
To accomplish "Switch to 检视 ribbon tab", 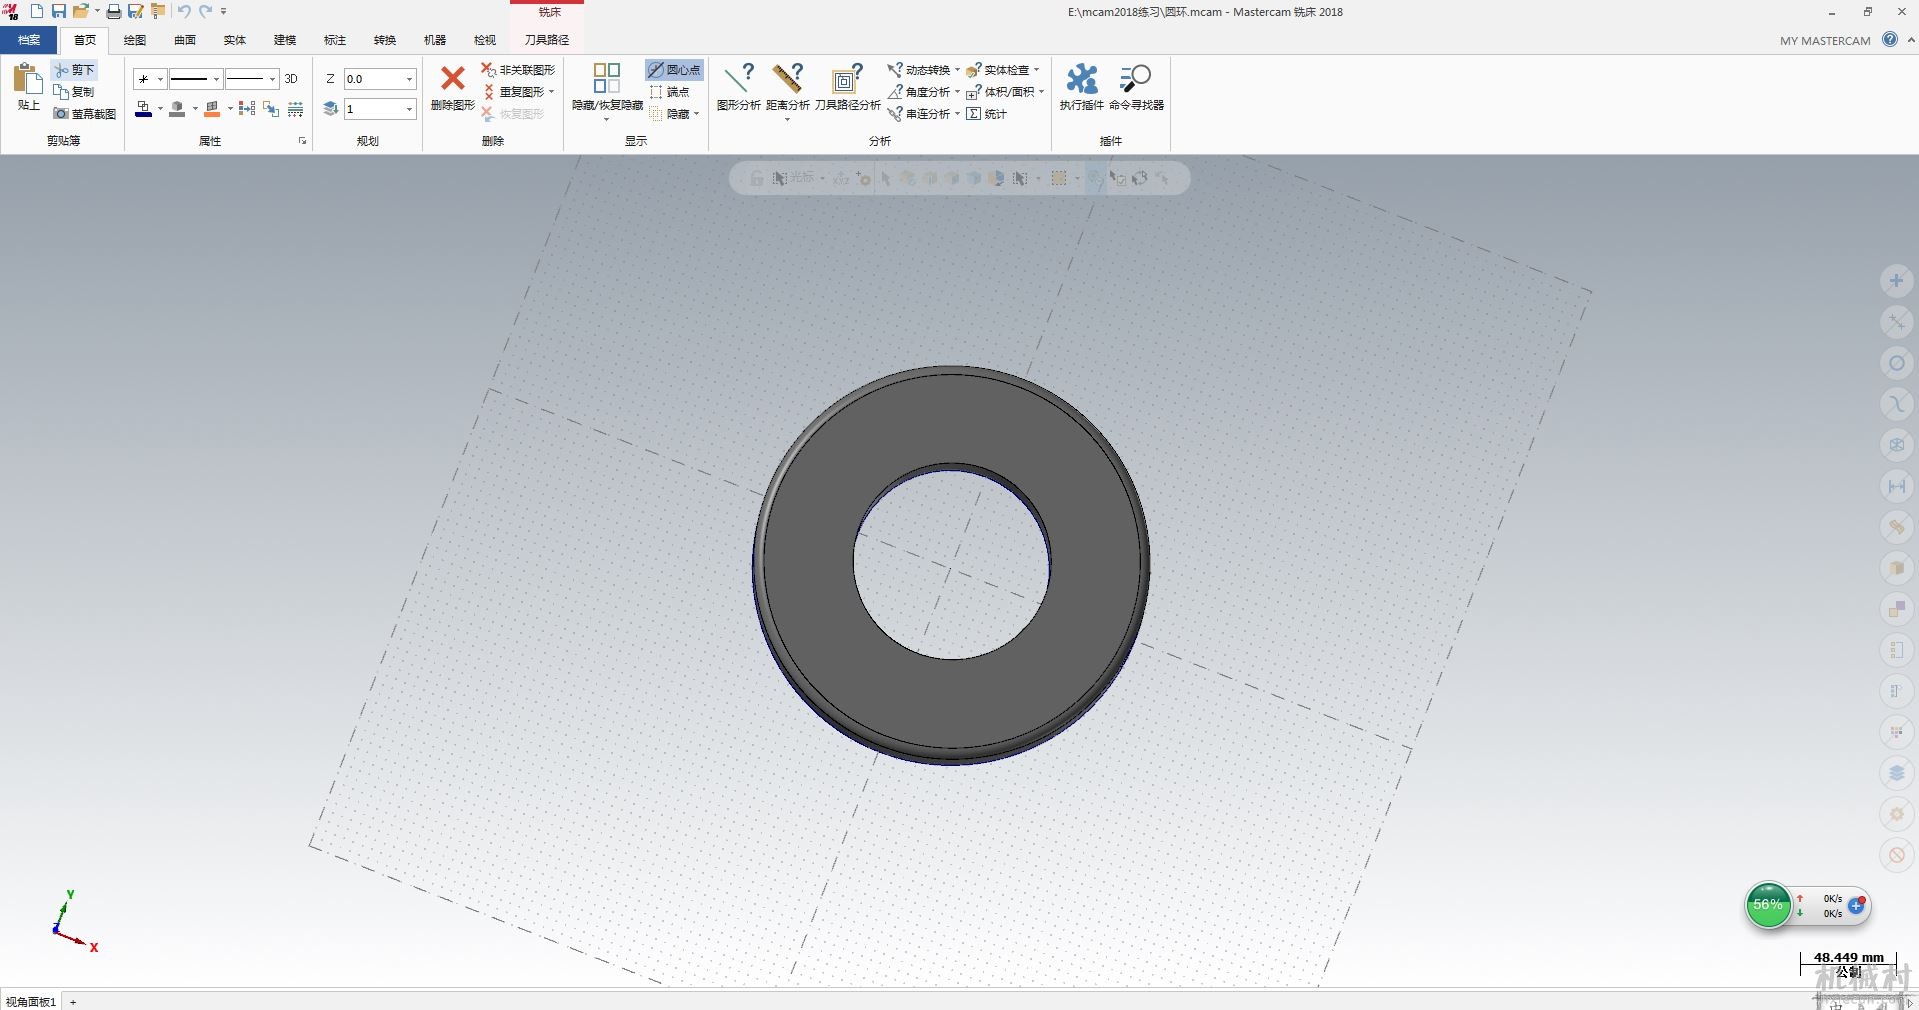I will pyautogui.click(x=485, y=40).
